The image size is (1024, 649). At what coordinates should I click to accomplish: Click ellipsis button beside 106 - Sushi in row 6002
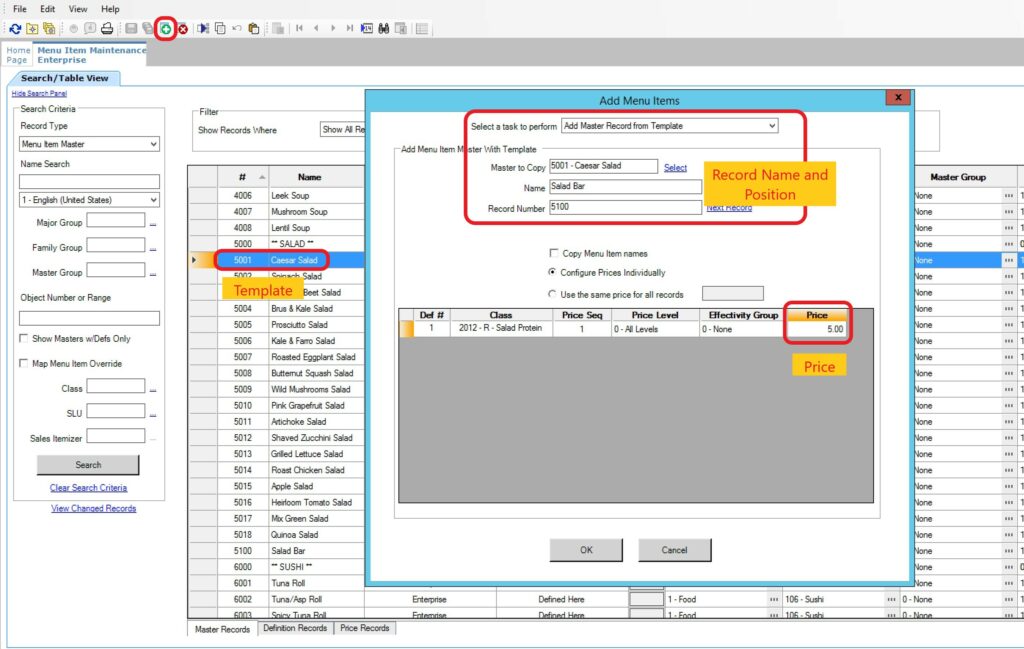click(891, 599)
